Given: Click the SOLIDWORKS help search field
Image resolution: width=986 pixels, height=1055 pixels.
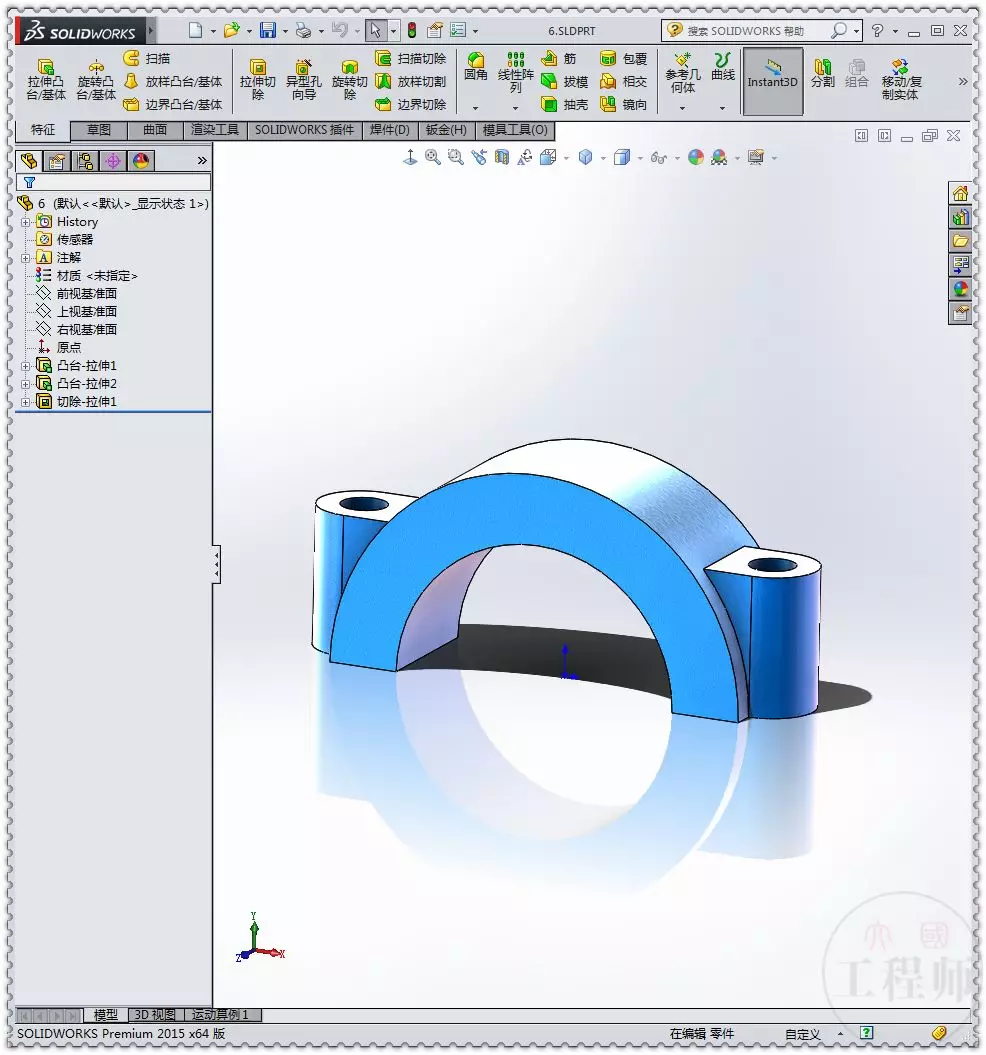Looking at the screenshot, I should 754,31.
